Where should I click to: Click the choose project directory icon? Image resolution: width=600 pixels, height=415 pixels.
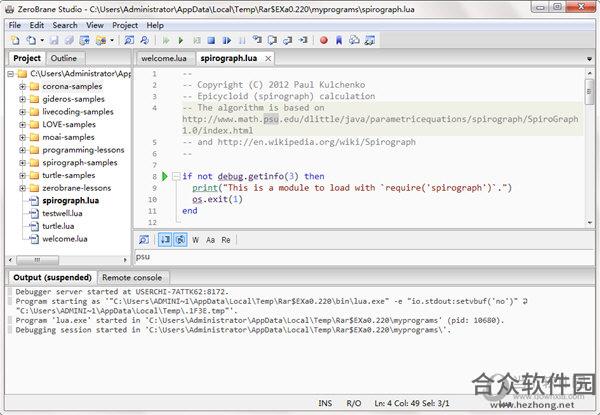tap(101, 40)
